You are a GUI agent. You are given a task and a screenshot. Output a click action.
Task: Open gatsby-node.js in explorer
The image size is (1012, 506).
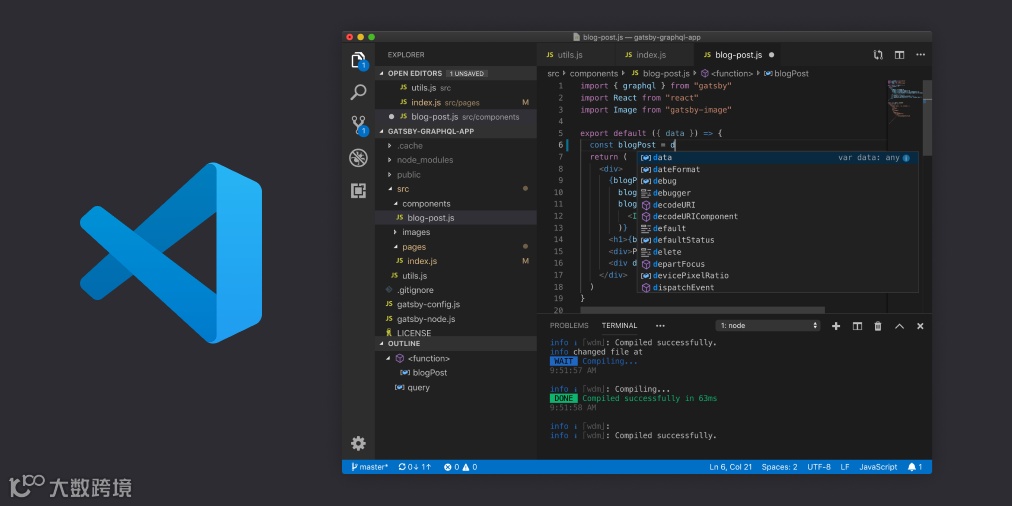pos(456,319)
